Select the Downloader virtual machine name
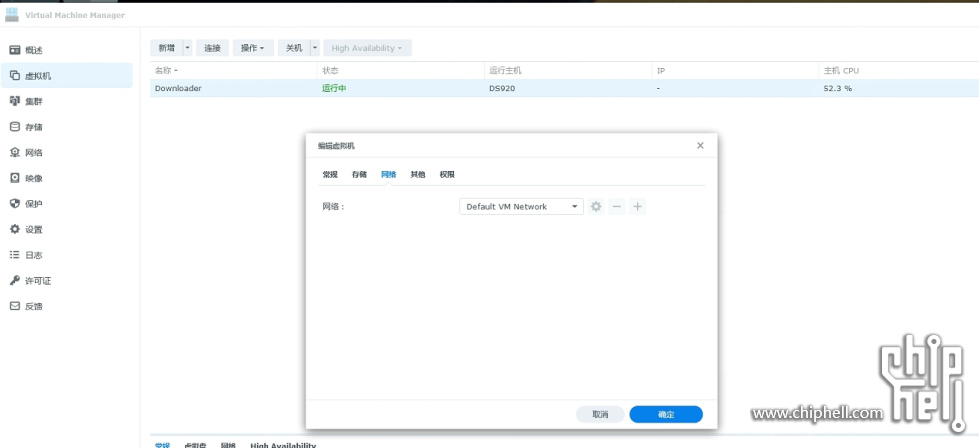Image resolution: width=979 pixels, height=448 pixels. [178, 89]
